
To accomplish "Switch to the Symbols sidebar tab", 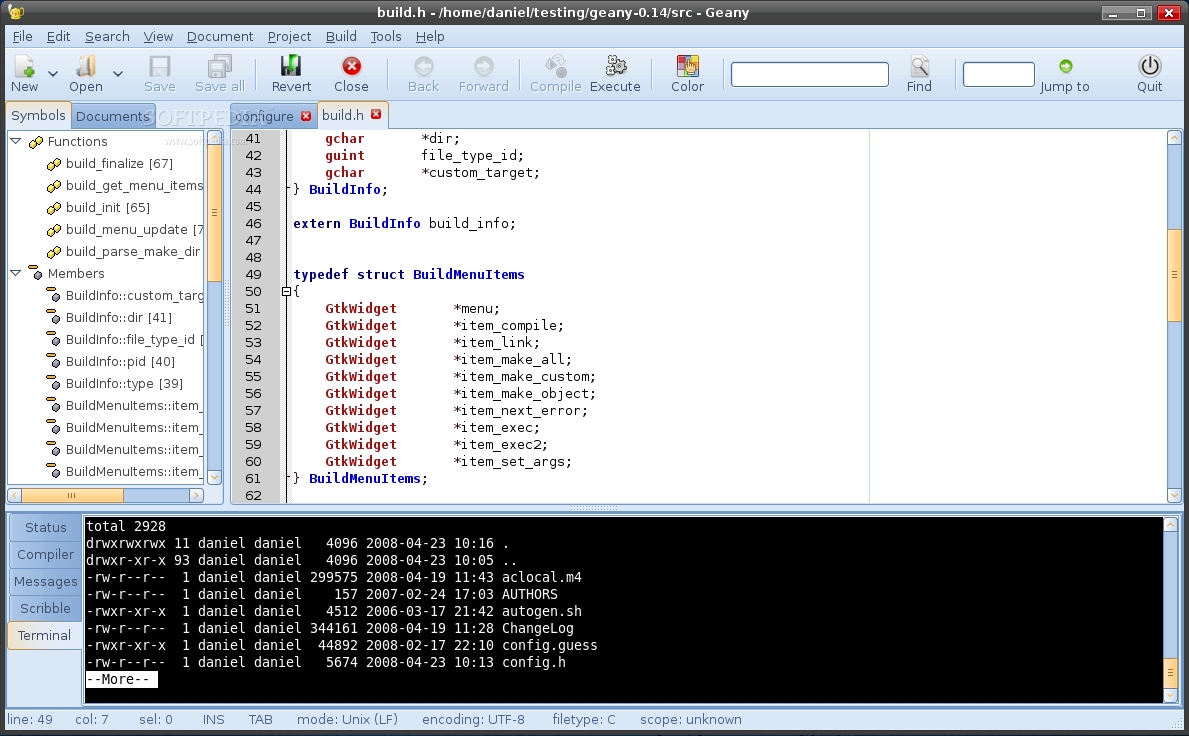I will [x=38, y=115].
